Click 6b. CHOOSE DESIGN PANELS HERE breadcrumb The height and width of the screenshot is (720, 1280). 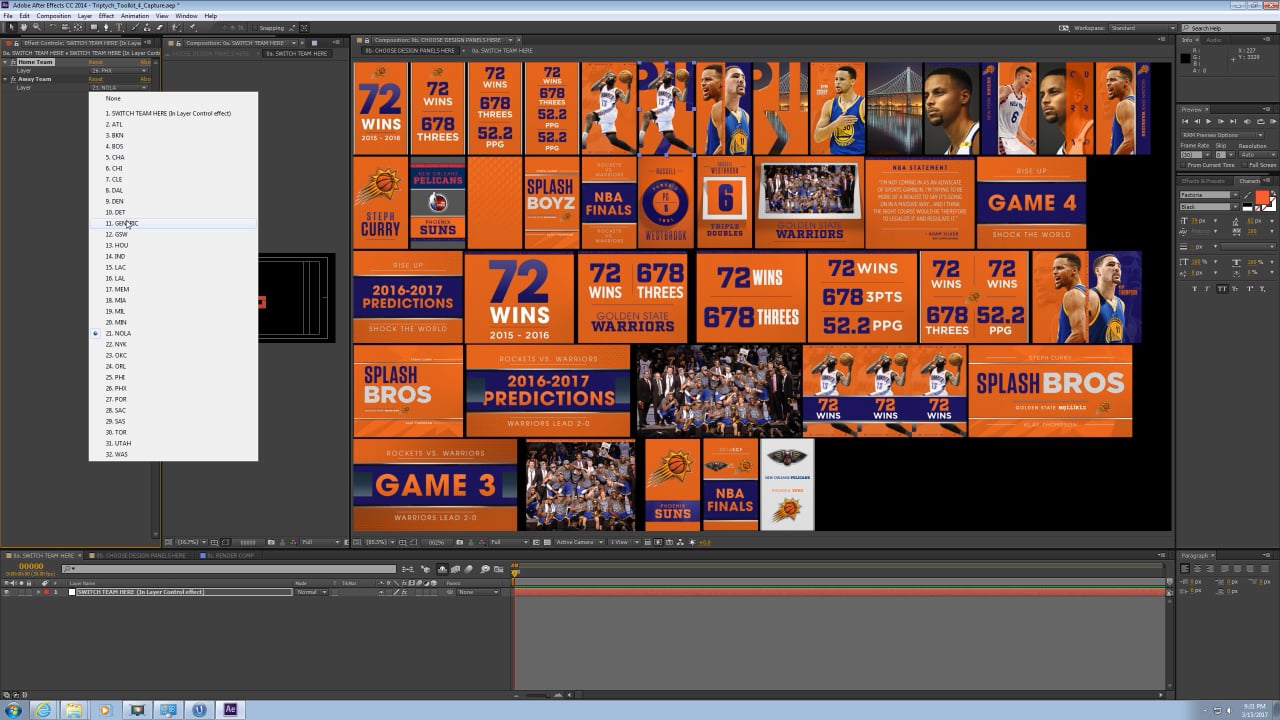tap(410, 50)
